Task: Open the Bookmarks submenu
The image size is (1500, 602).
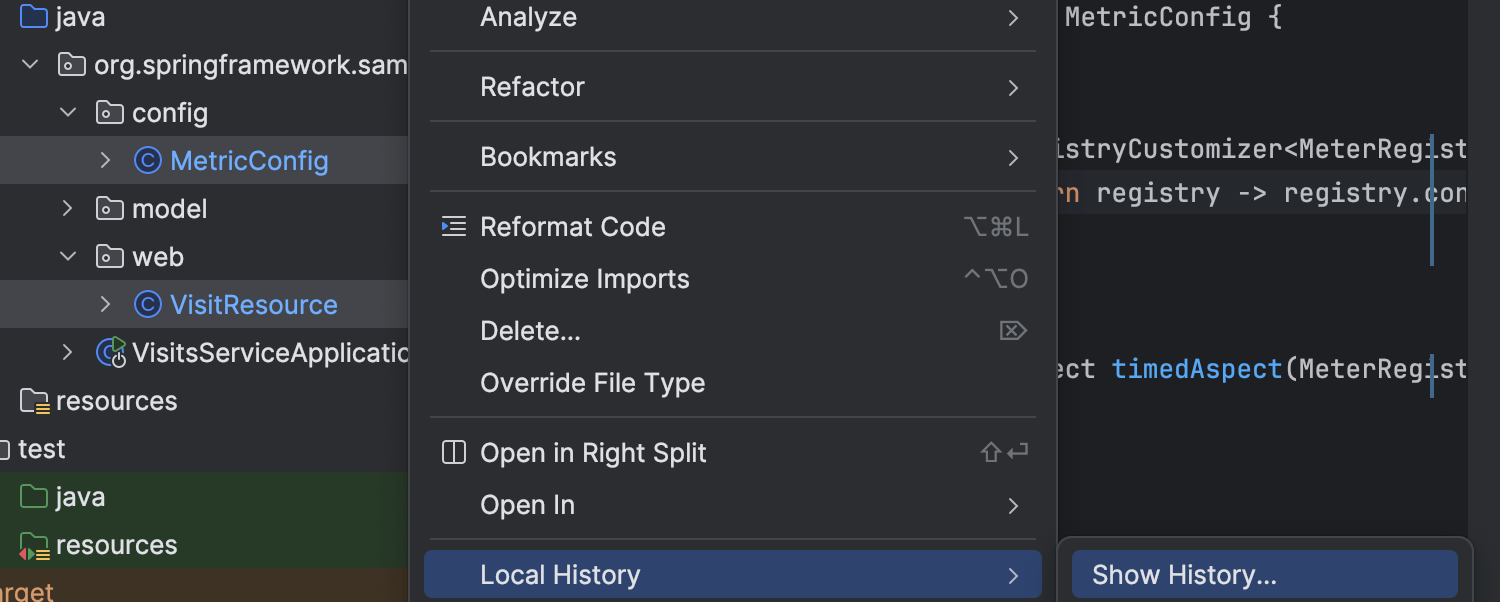Action: (732, 157)
